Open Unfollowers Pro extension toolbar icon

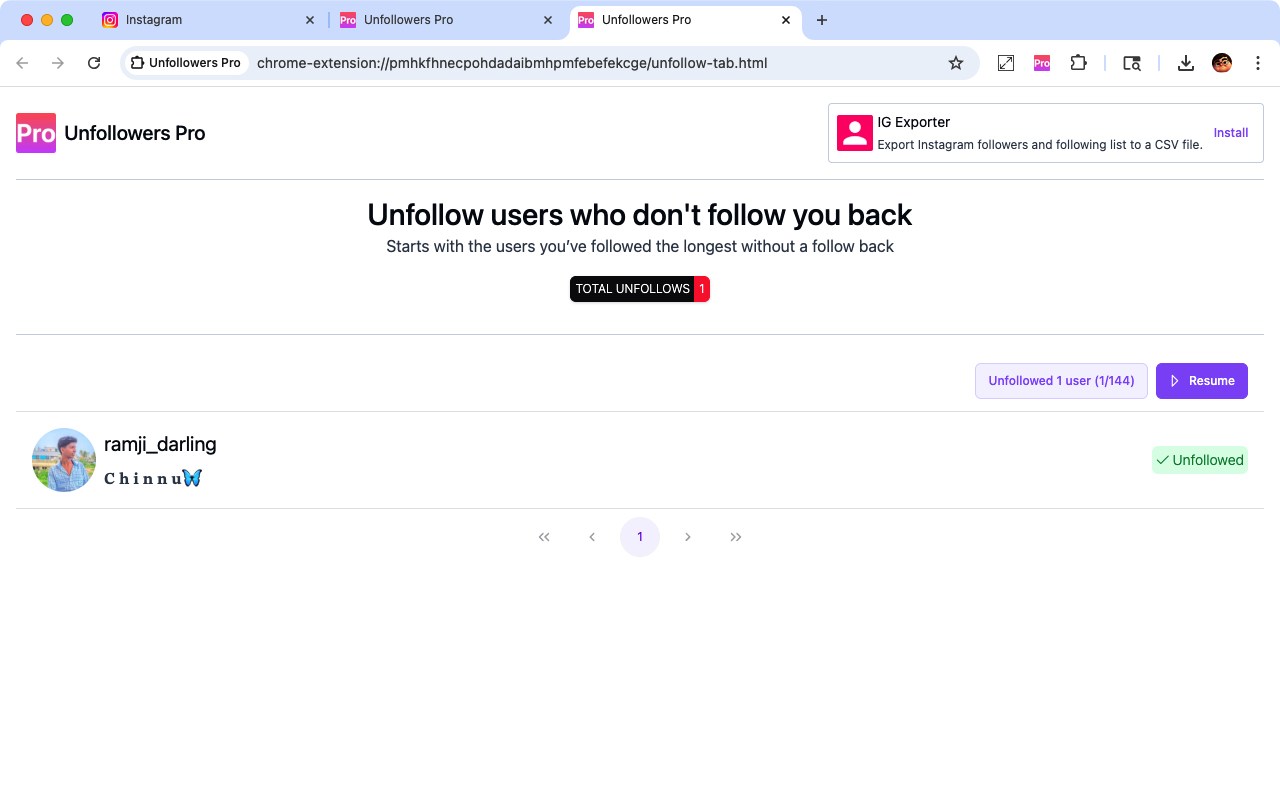click(x=1042, y=63)
